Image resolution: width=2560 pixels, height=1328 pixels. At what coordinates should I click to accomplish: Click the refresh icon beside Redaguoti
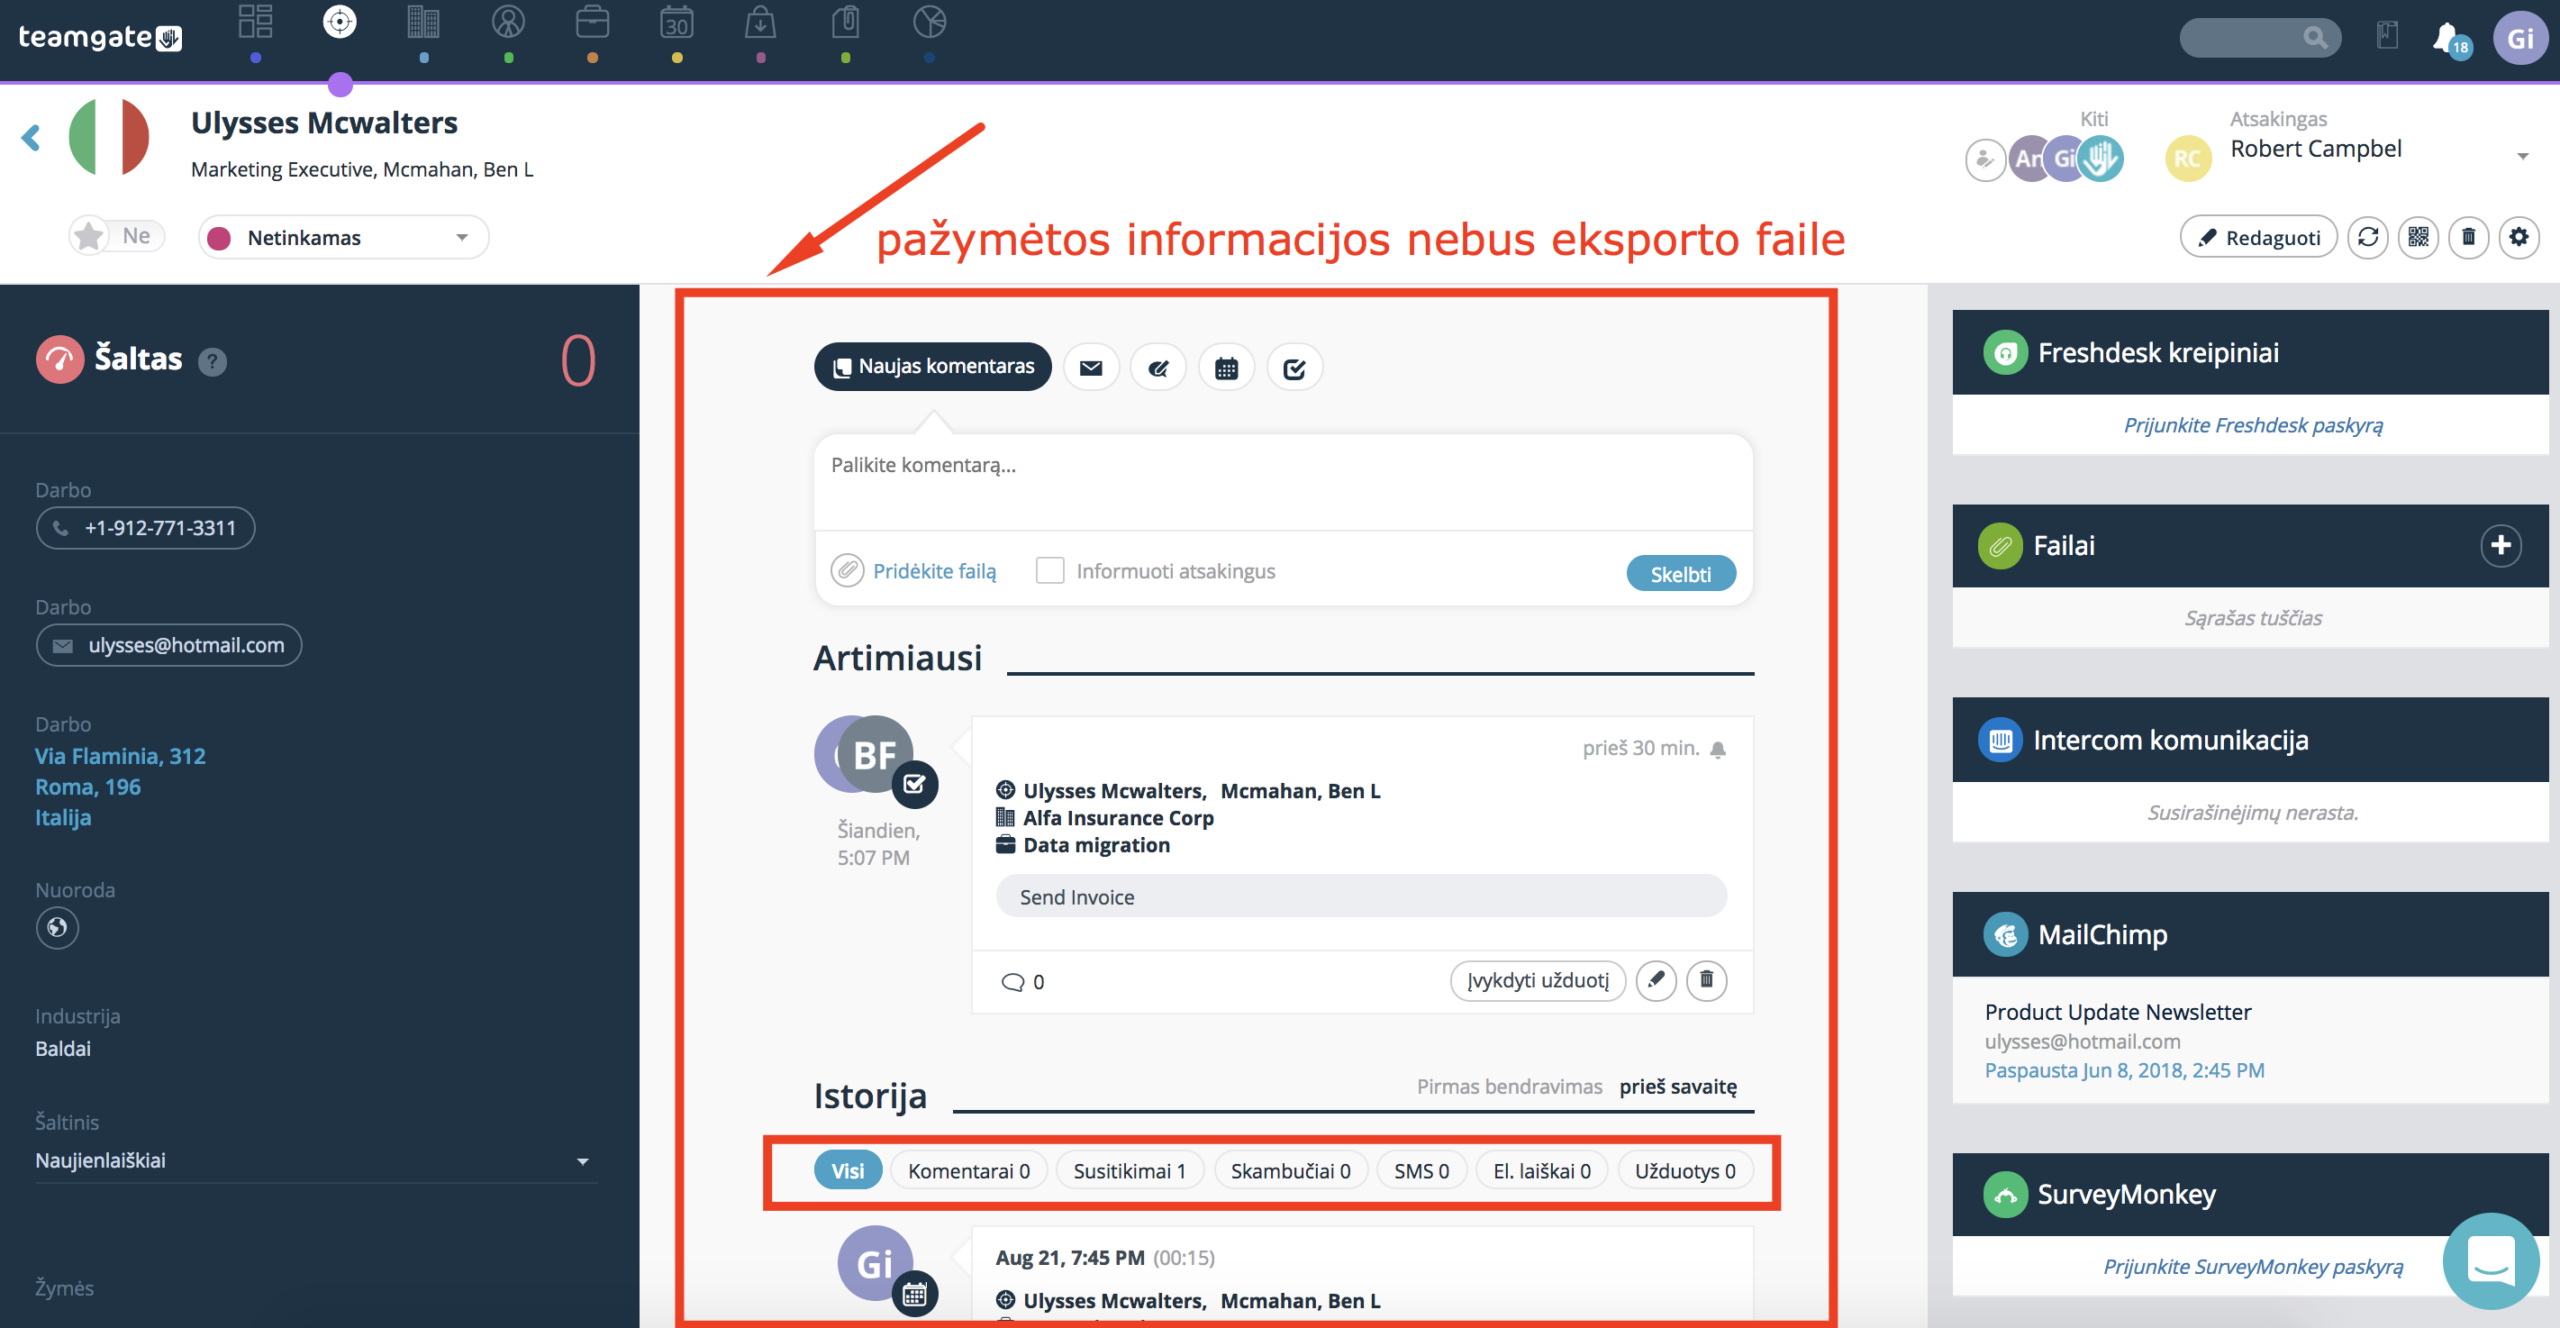pos(2368,238)
